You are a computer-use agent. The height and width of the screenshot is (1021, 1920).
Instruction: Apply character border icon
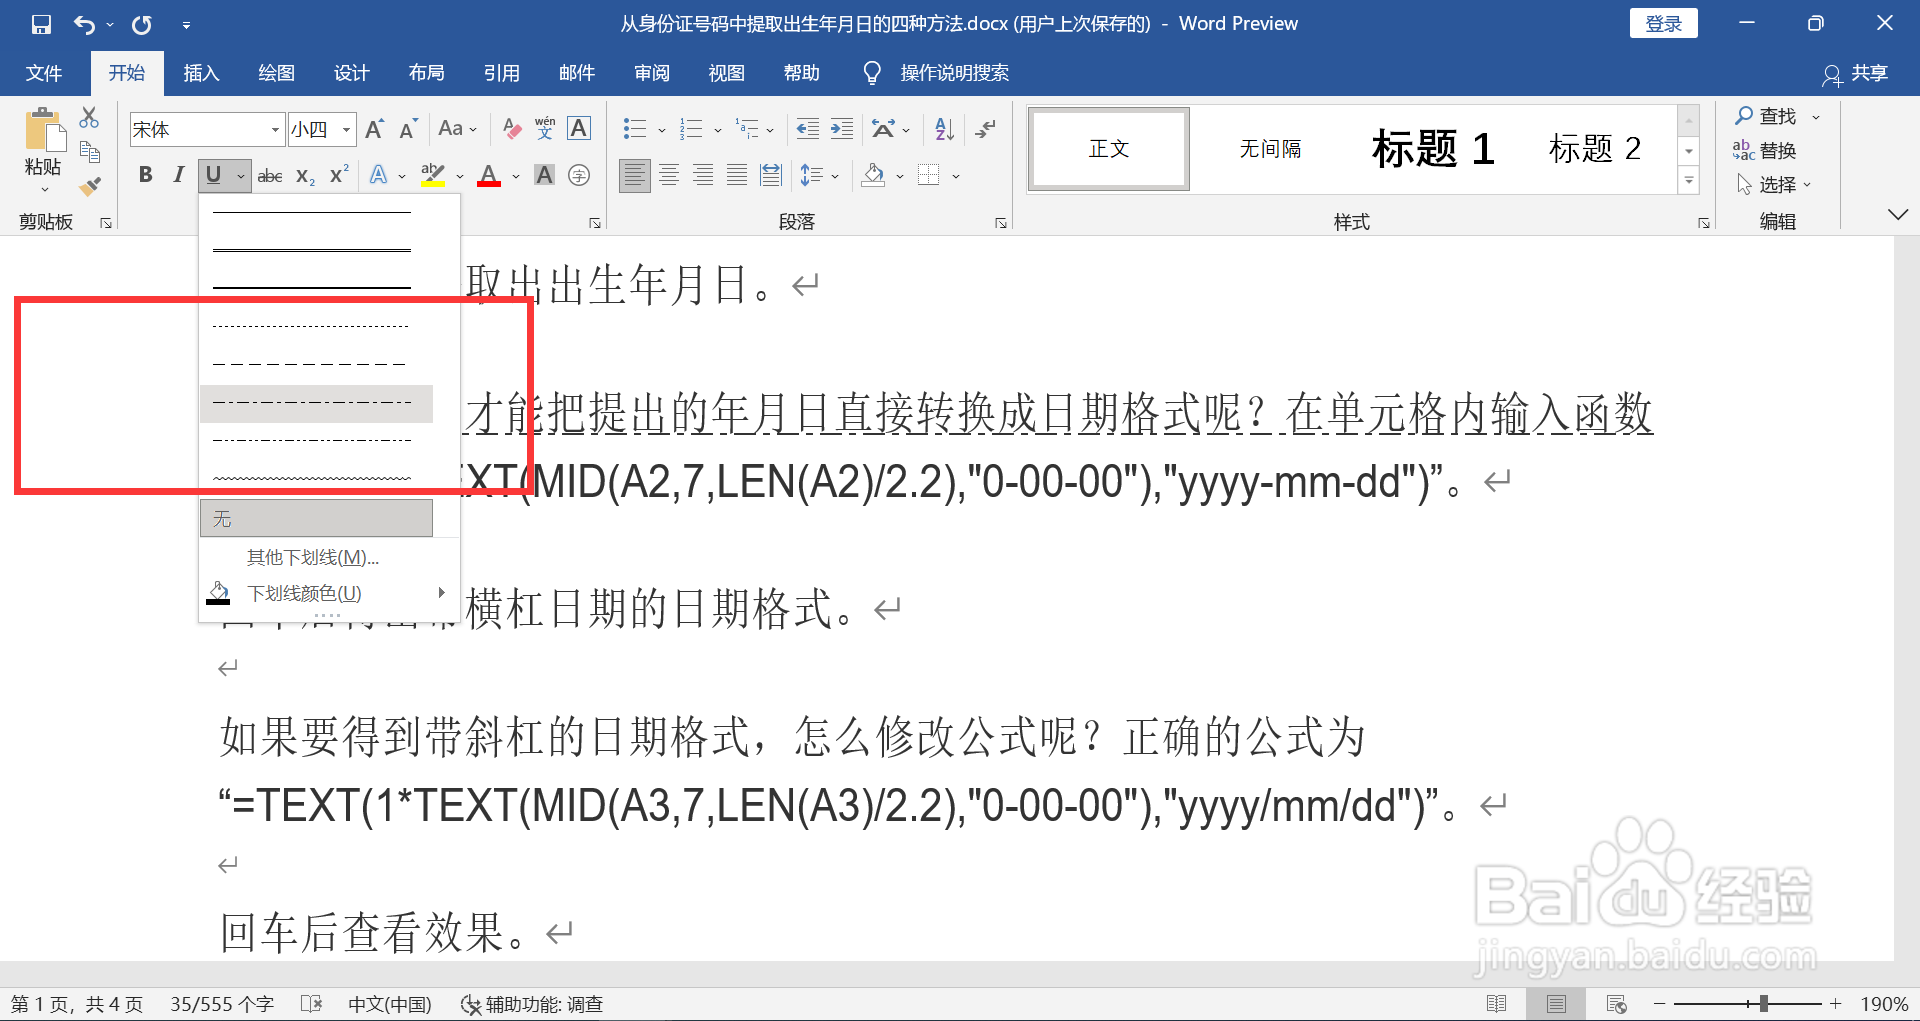click(x=579, y=128)
